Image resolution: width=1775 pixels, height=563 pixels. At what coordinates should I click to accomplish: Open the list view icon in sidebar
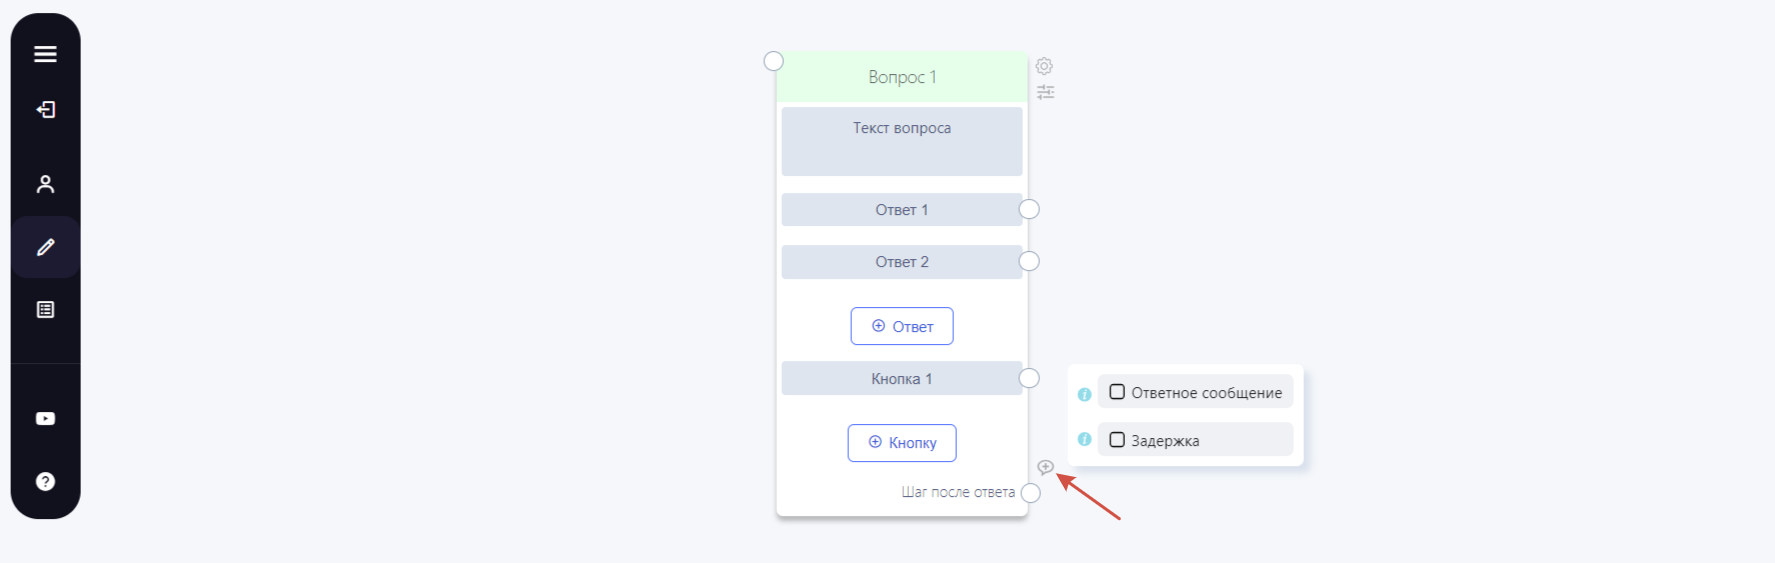pyautogui.click(x=45, y=310)
